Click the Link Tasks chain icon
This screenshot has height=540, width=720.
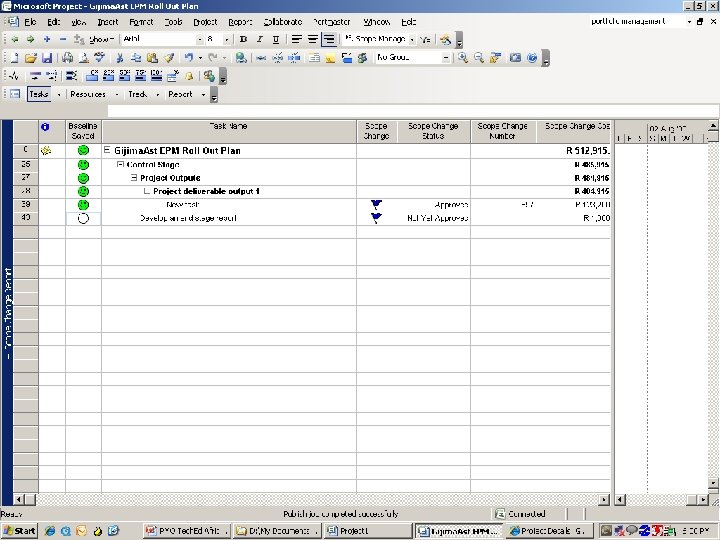pos(261,58)
